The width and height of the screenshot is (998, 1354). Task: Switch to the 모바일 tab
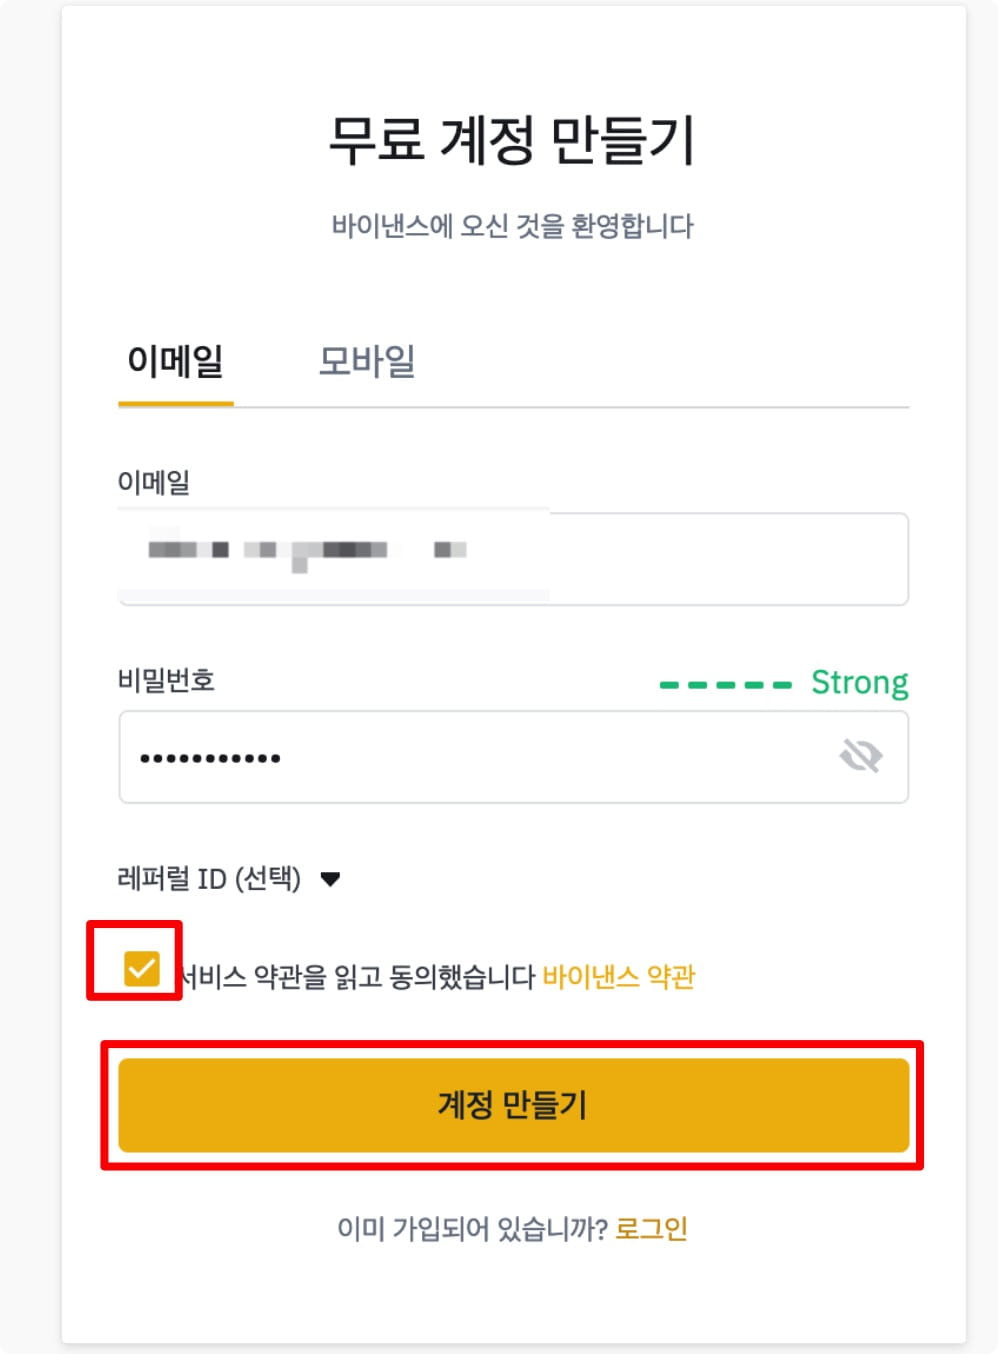366,361
